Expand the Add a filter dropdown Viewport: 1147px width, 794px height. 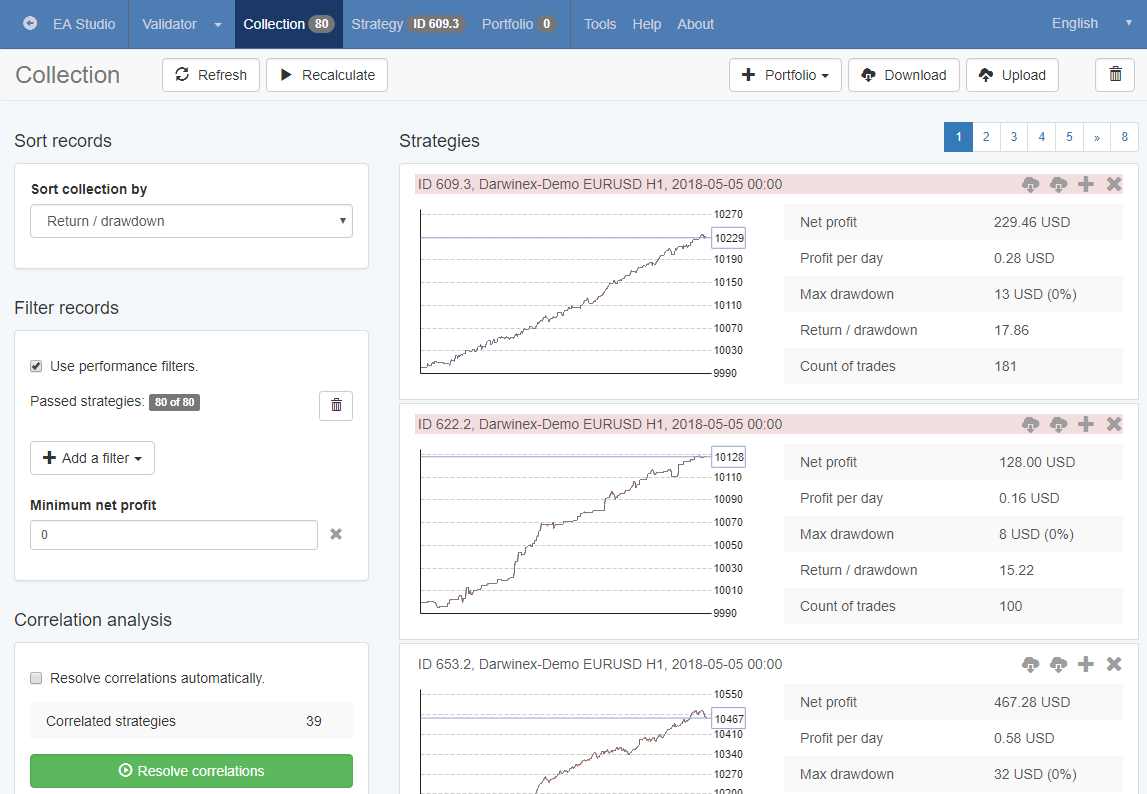tap(92, 458)
